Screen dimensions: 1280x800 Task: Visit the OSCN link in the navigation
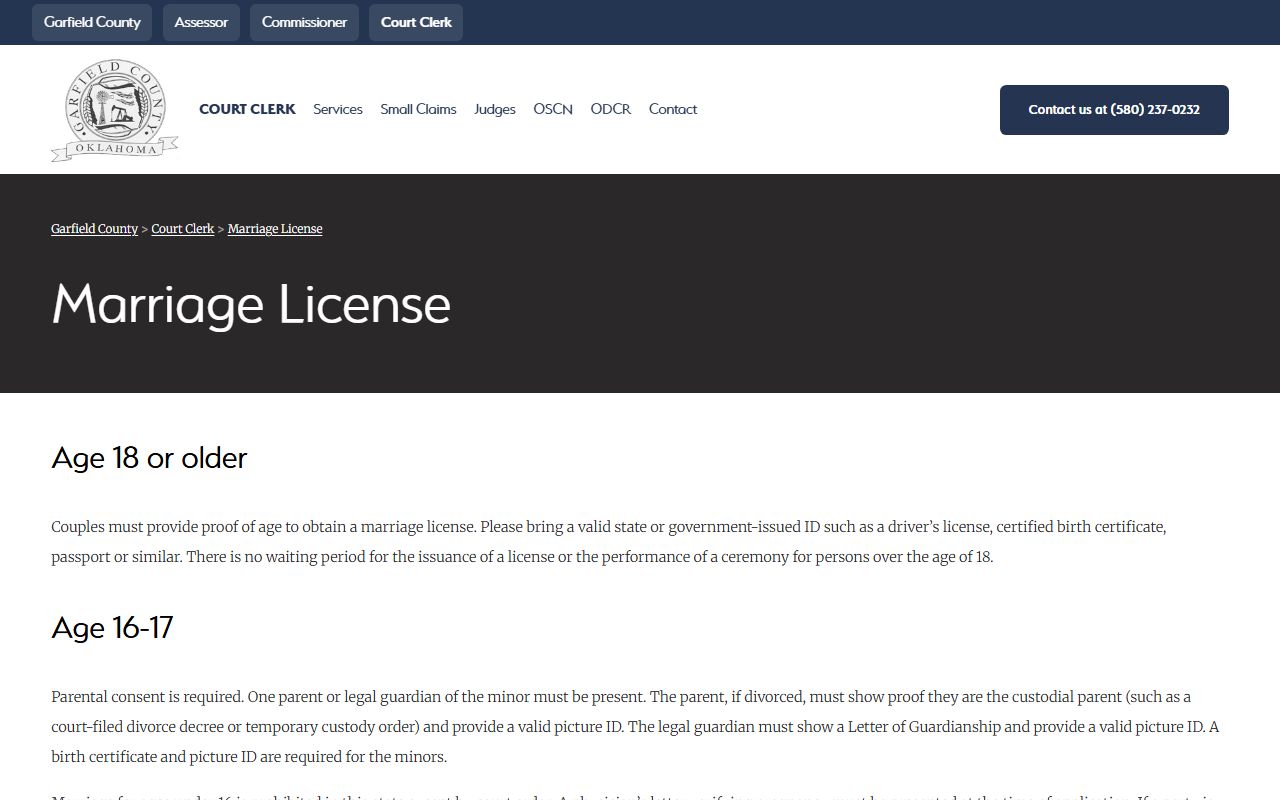click(552, 109)
